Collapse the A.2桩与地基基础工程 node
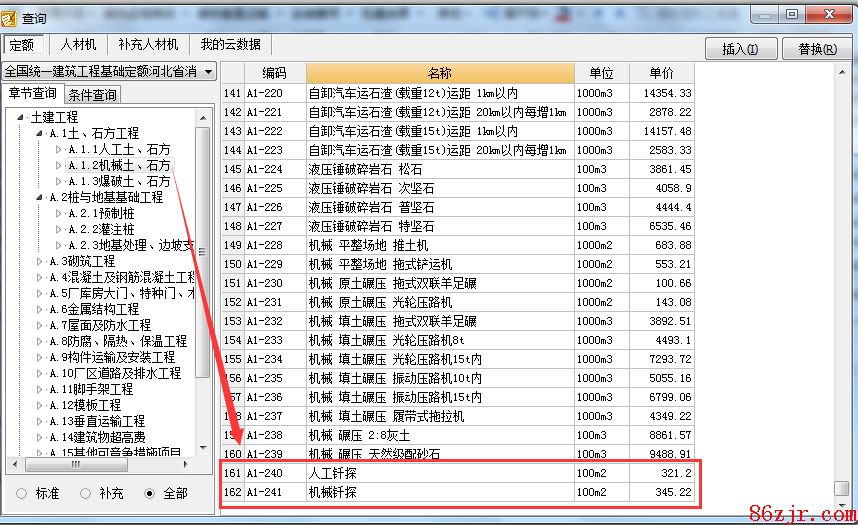 pyautogui.click(x=40, y=197)
